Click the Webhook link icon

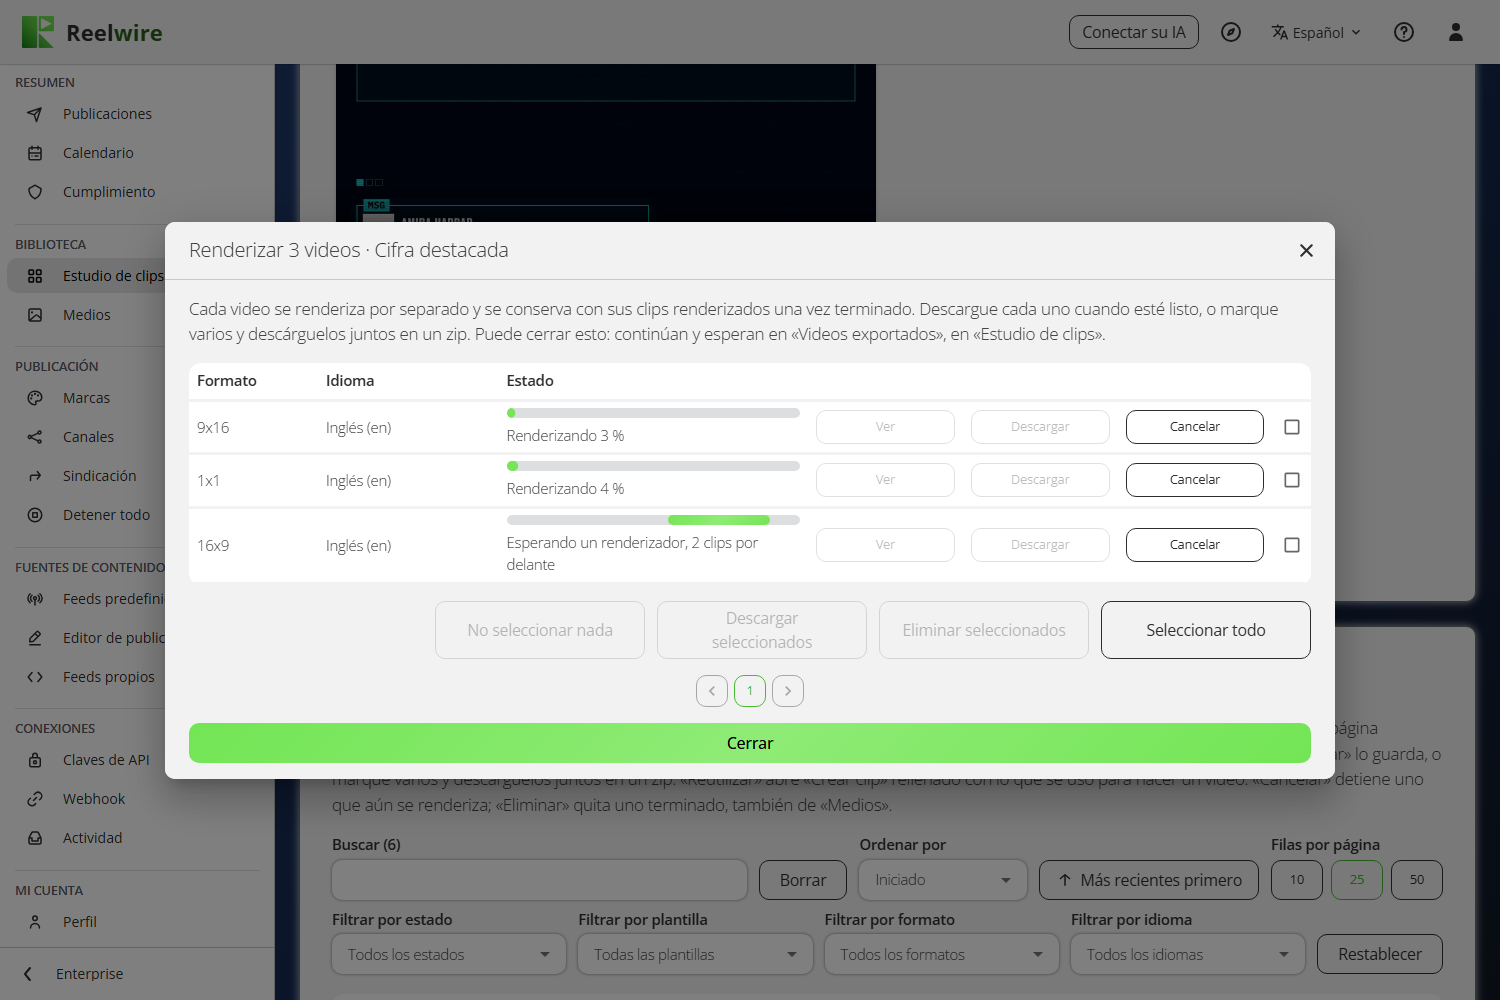point(35,799)
